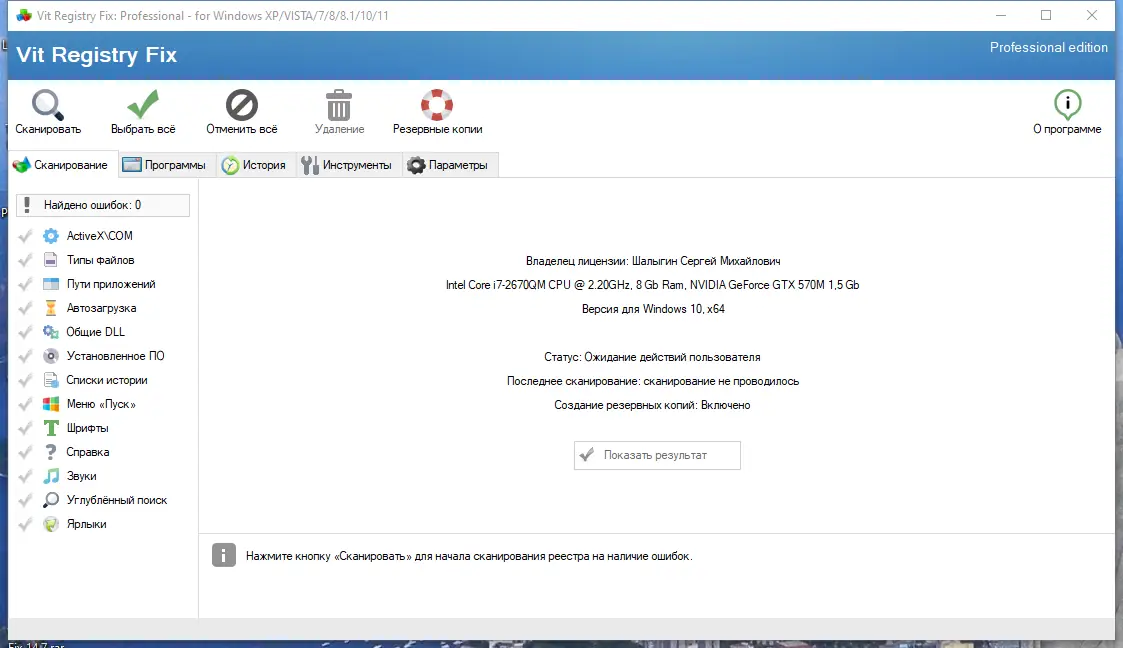Select the Установленное ПО label
The width and height of the screenshot is (1123, 648).
[x=115, y=356]
